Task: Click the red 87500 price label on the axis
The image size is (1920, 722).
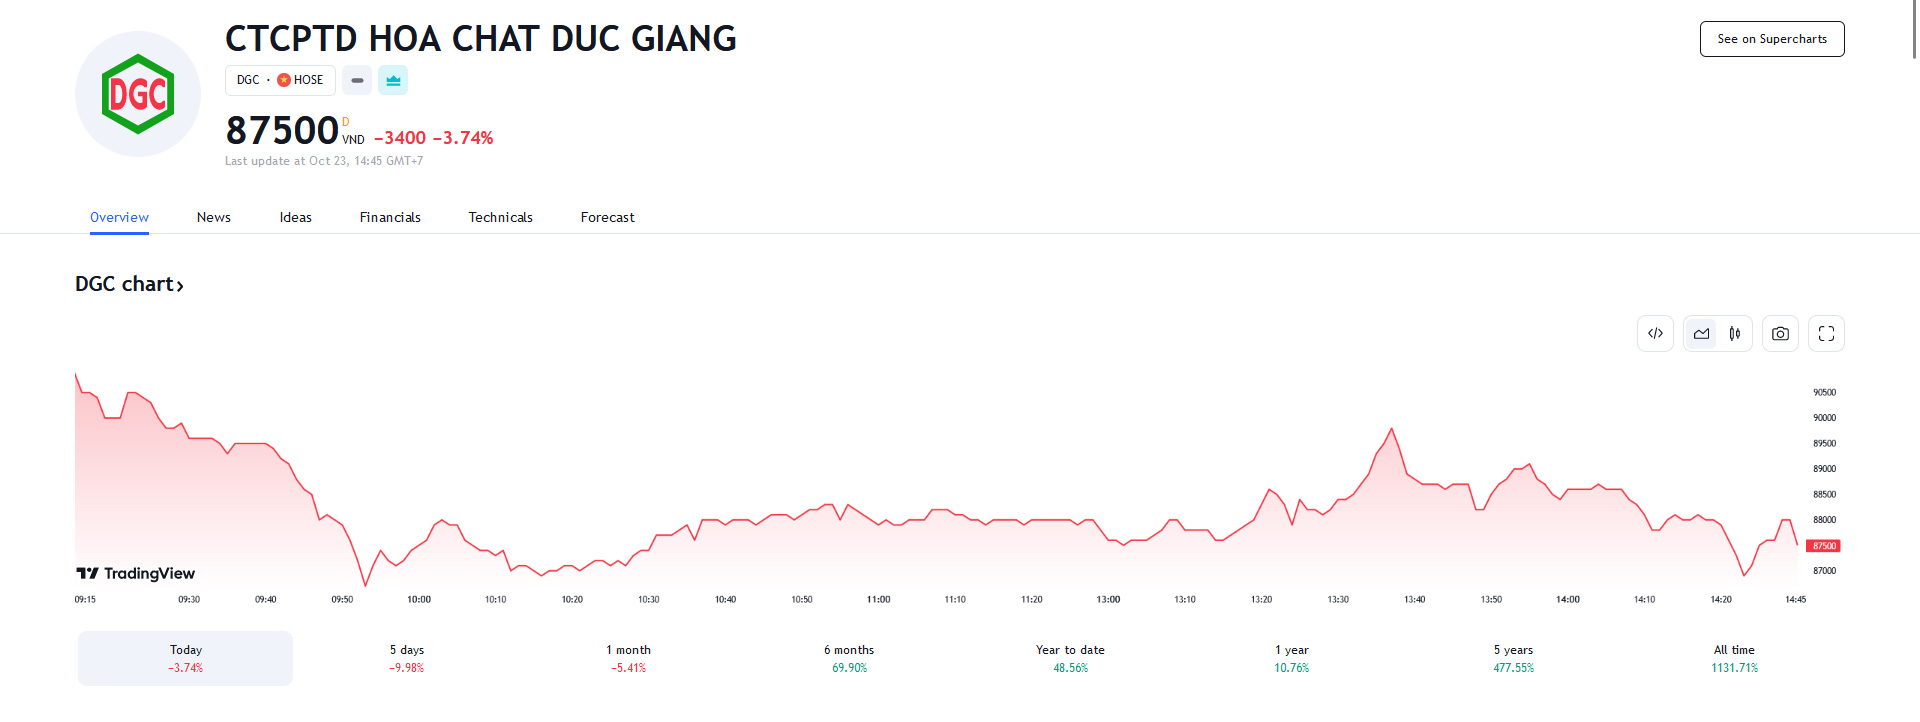Action: pyautogui.click(x=1822, y=545)
